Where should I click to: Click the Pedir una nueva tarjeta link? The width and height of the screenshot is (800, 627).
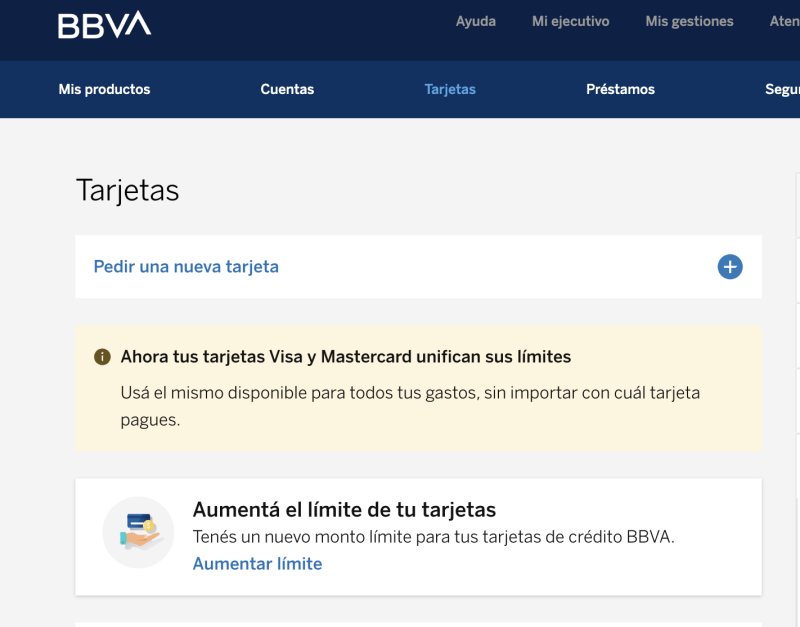click(x=186, y=267)
